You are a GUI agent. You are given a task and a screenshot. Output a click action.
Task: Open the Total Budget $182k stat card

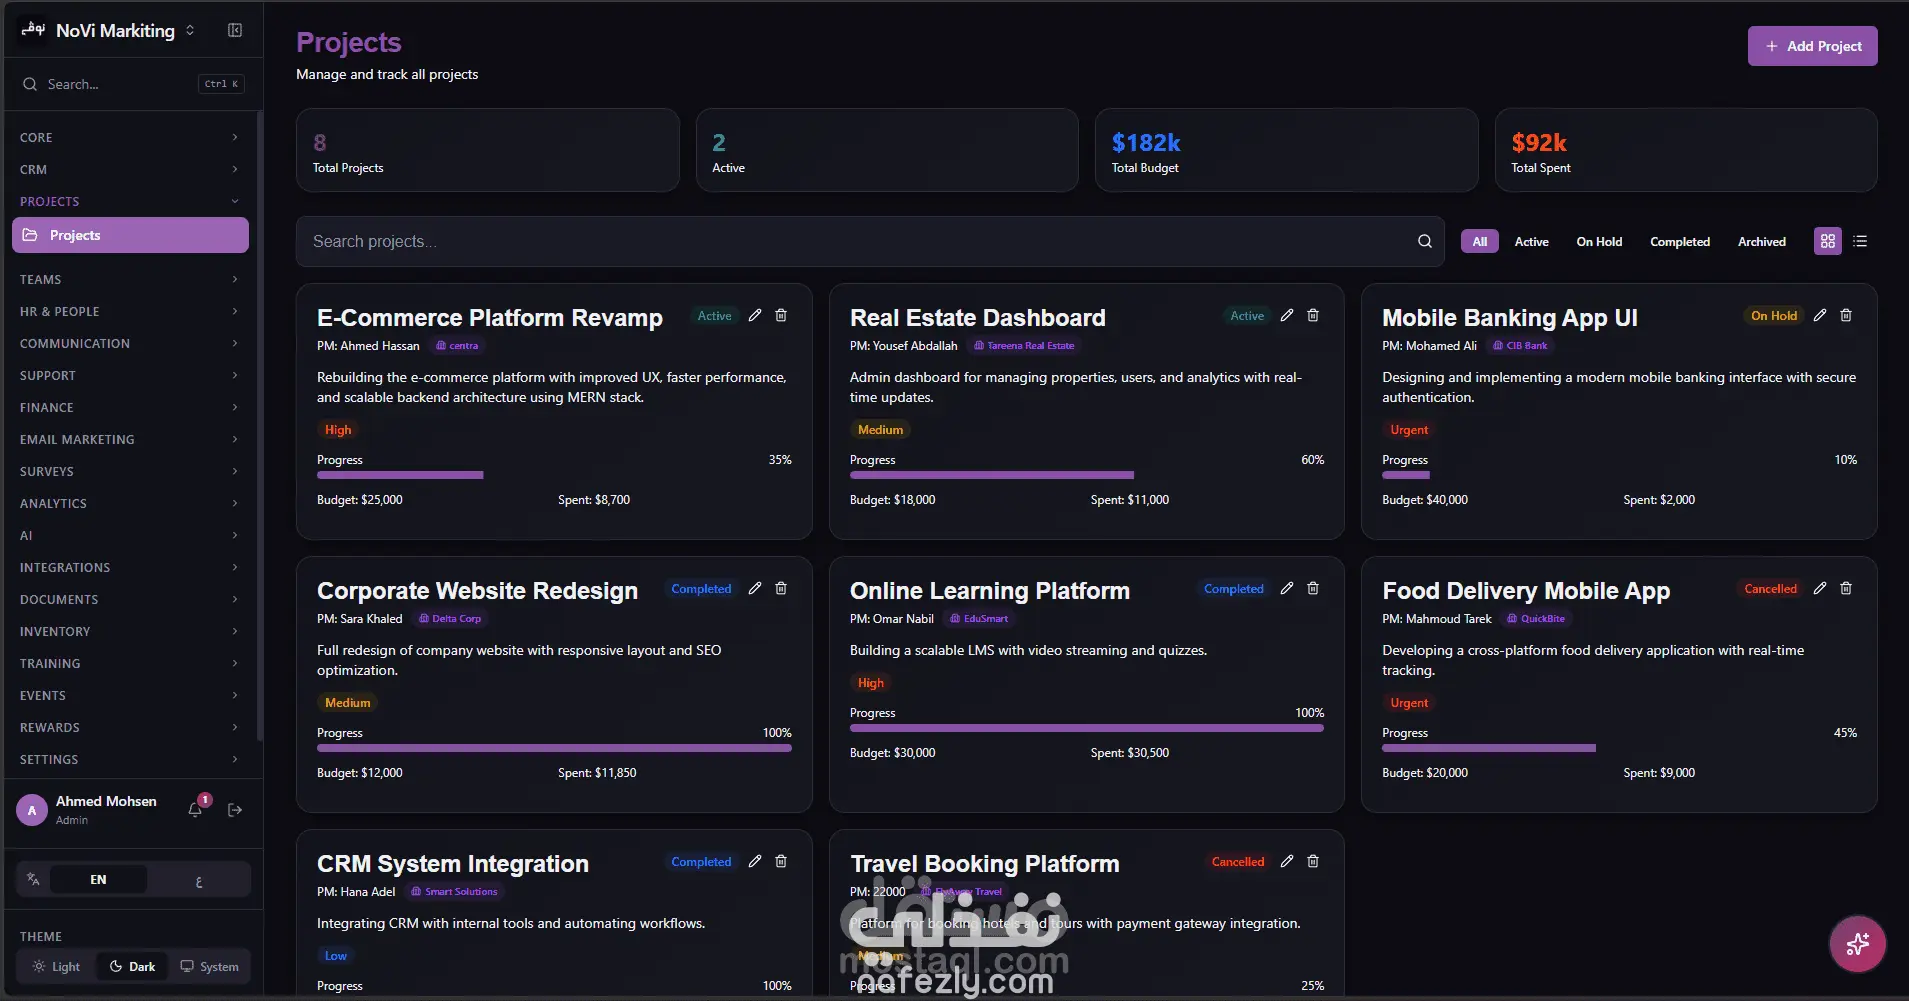tap(1286, 150)
